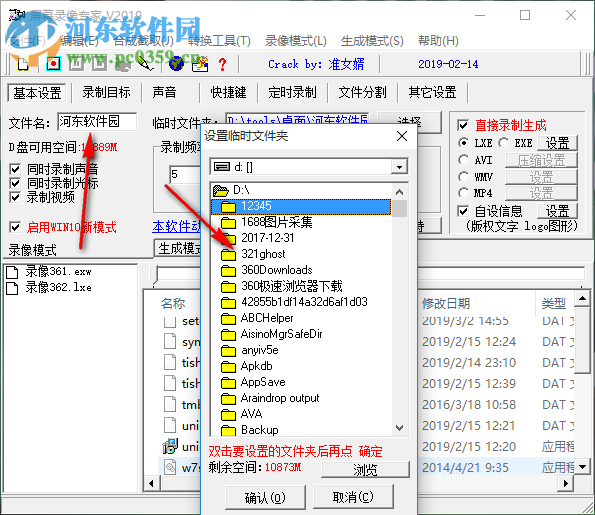This screenshot has width=595, height=515.
Task: Click 取消(C) button in dialog
Action: point(353,497)
